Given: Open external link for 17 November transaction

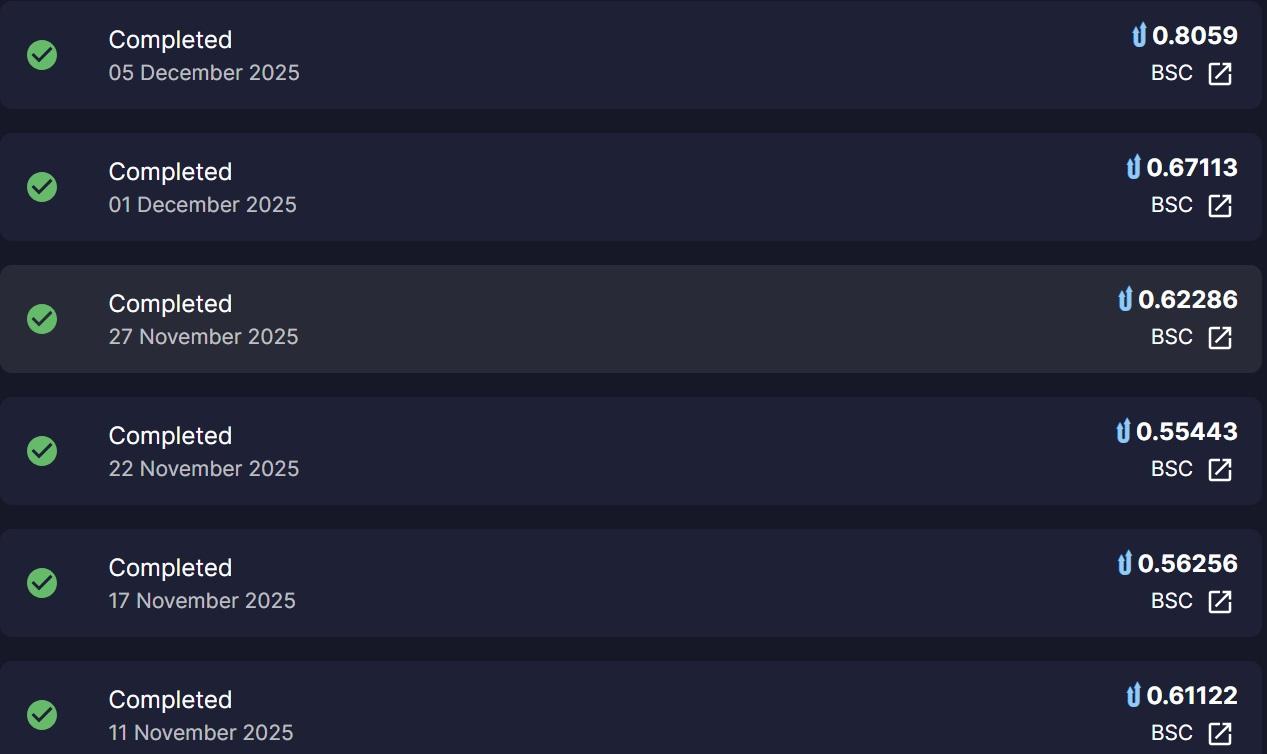Looking at the screenshot, I should coord(1220,602).
